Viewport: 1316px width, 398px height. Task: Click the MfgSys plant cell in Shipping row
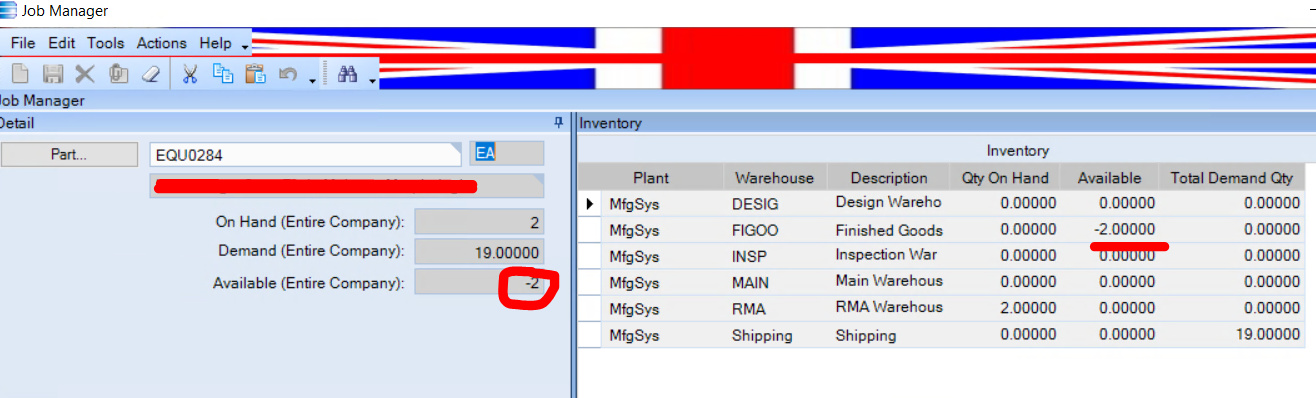[662, 335]
